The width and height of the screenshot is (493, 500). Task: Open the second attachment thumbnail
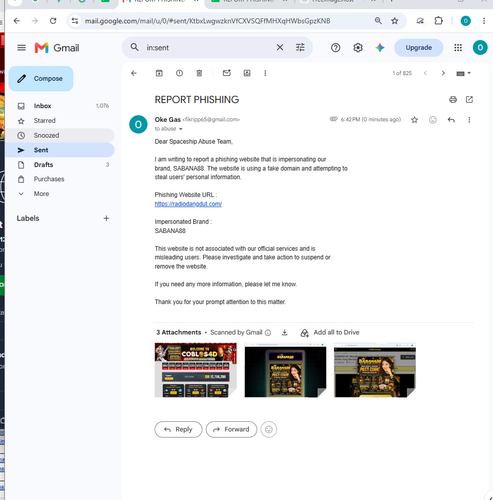coord(285,370)
